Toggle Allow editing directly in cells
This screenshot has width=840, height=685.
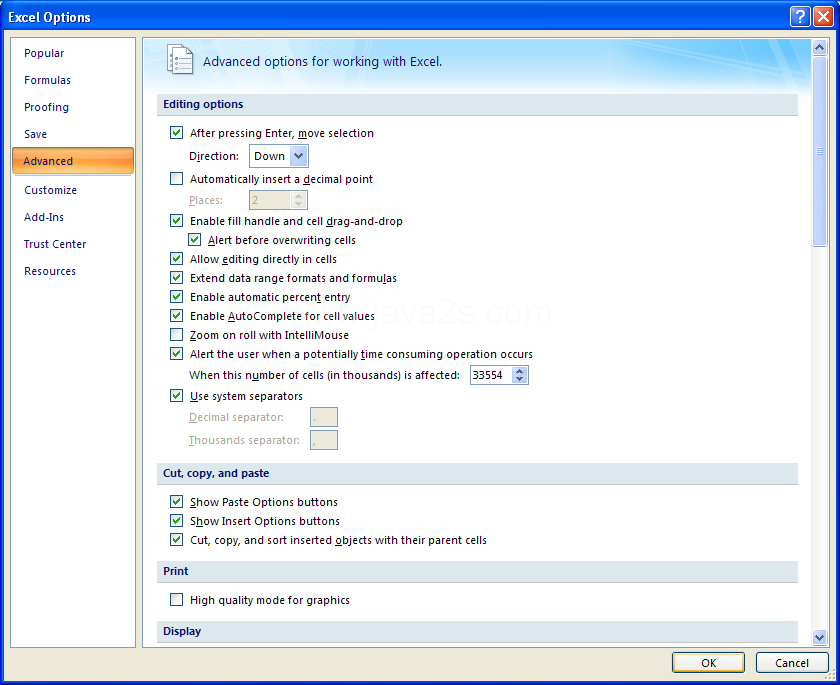click(x=176, y=259)
